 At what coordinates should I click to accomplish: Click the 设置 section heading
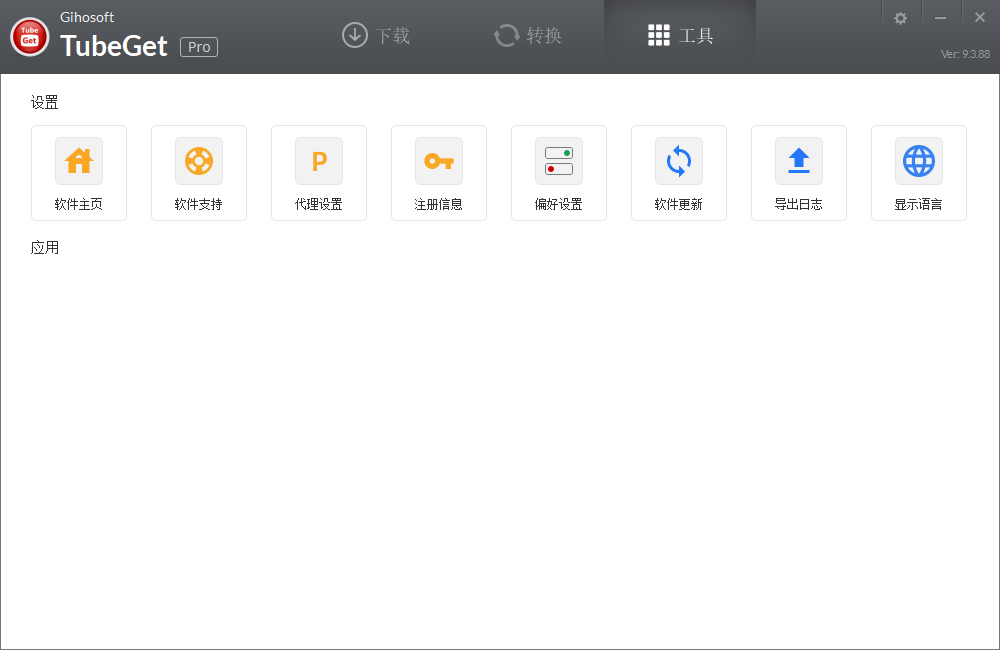(45, 102)
